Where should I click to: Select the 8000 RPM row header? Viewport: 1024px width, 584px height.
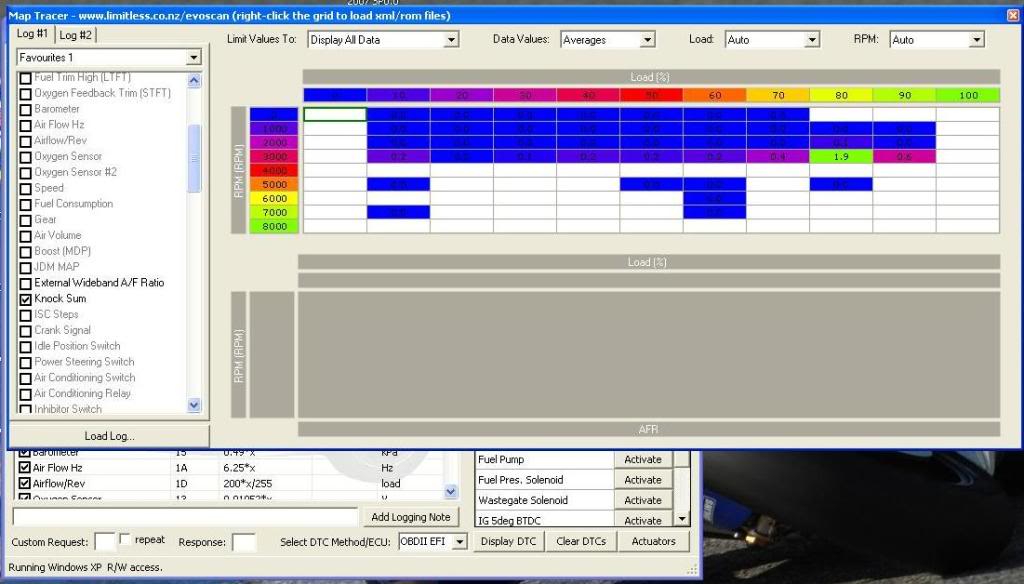coord(274,227)
